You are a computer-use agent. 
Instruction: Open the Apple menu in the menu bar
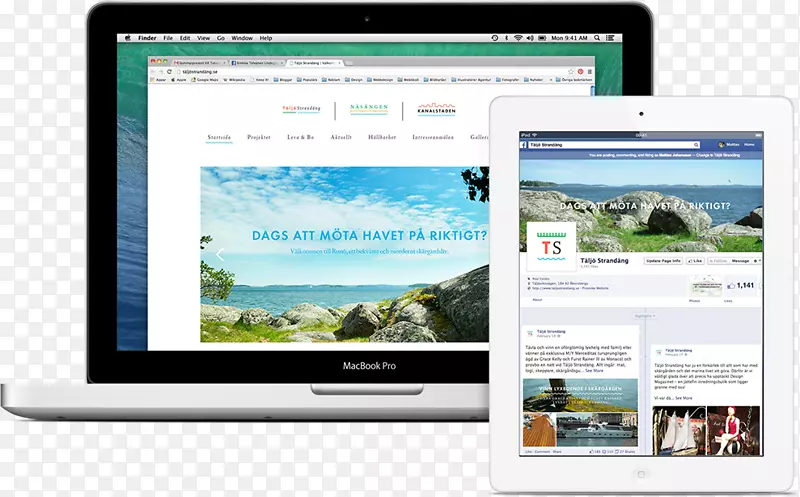point(126,38)
